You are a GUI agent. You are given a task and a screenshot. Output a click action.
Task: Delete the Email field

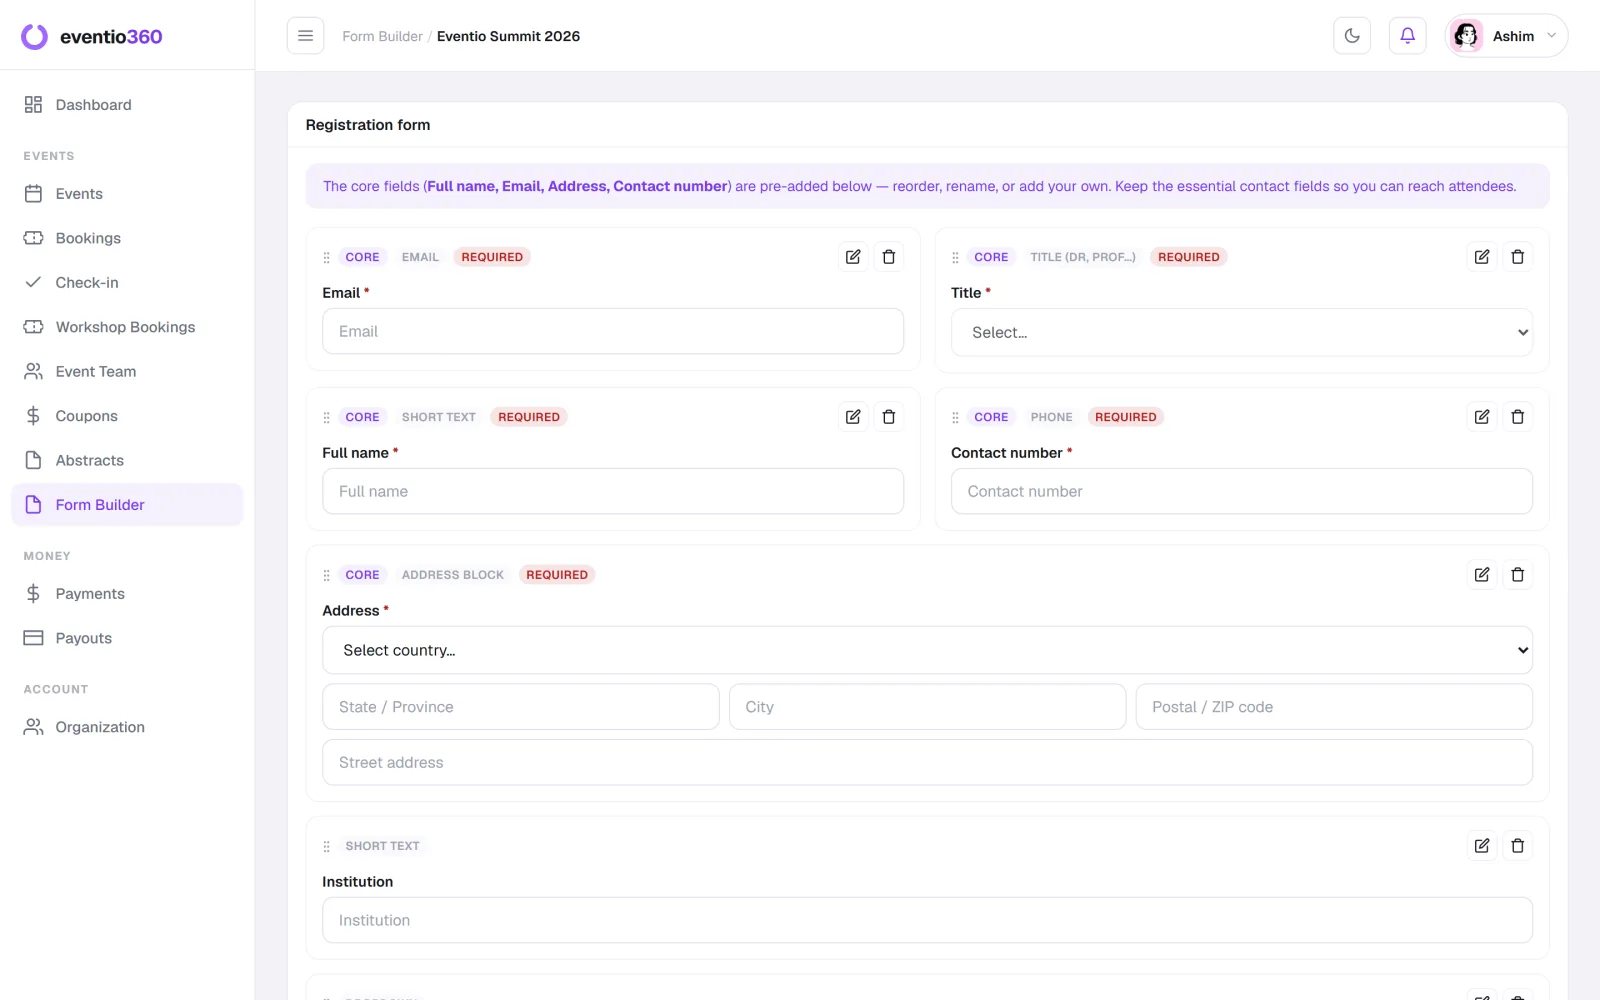tap(889, 257)
